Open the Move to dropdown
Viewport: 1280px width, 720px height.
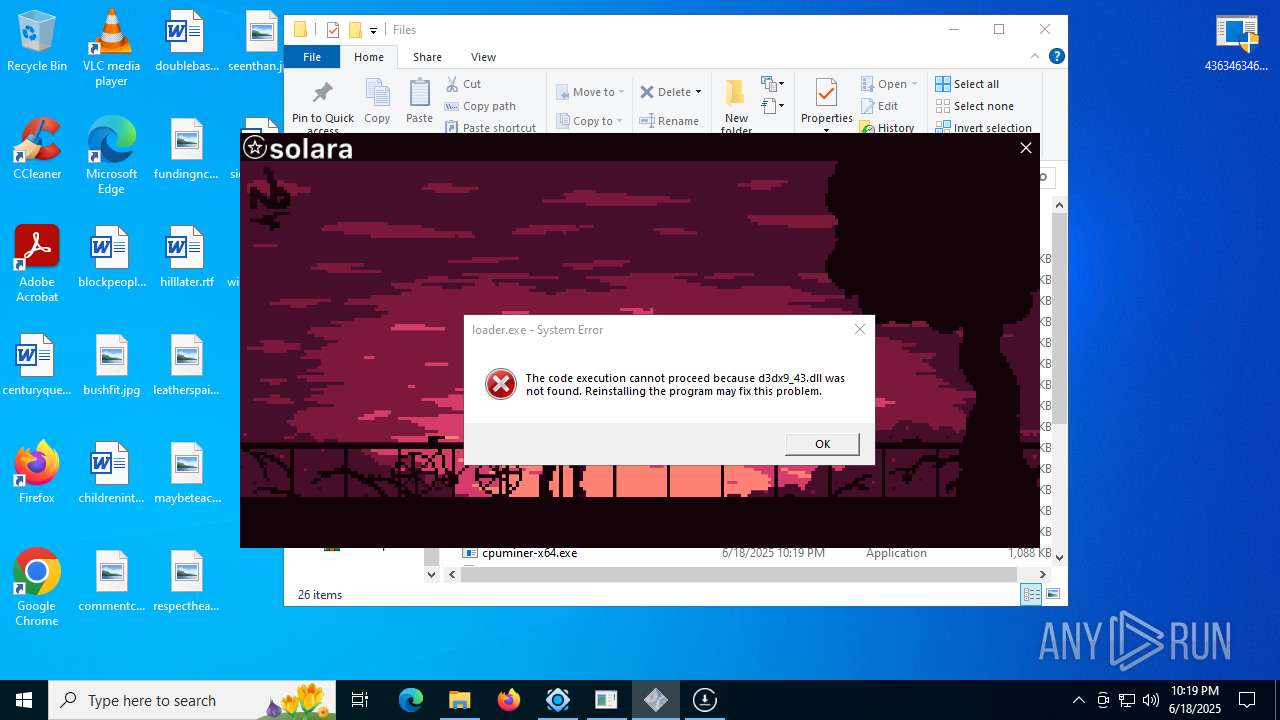[x=590, y=92]
